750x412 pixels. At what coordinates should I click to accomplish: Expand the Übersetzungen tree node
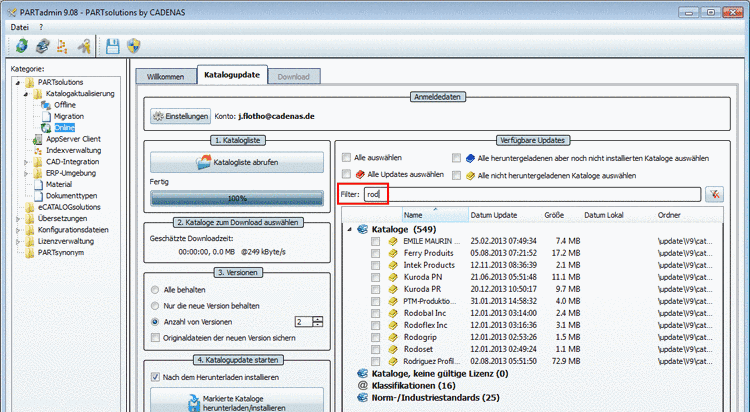click(x=18, y=219)
